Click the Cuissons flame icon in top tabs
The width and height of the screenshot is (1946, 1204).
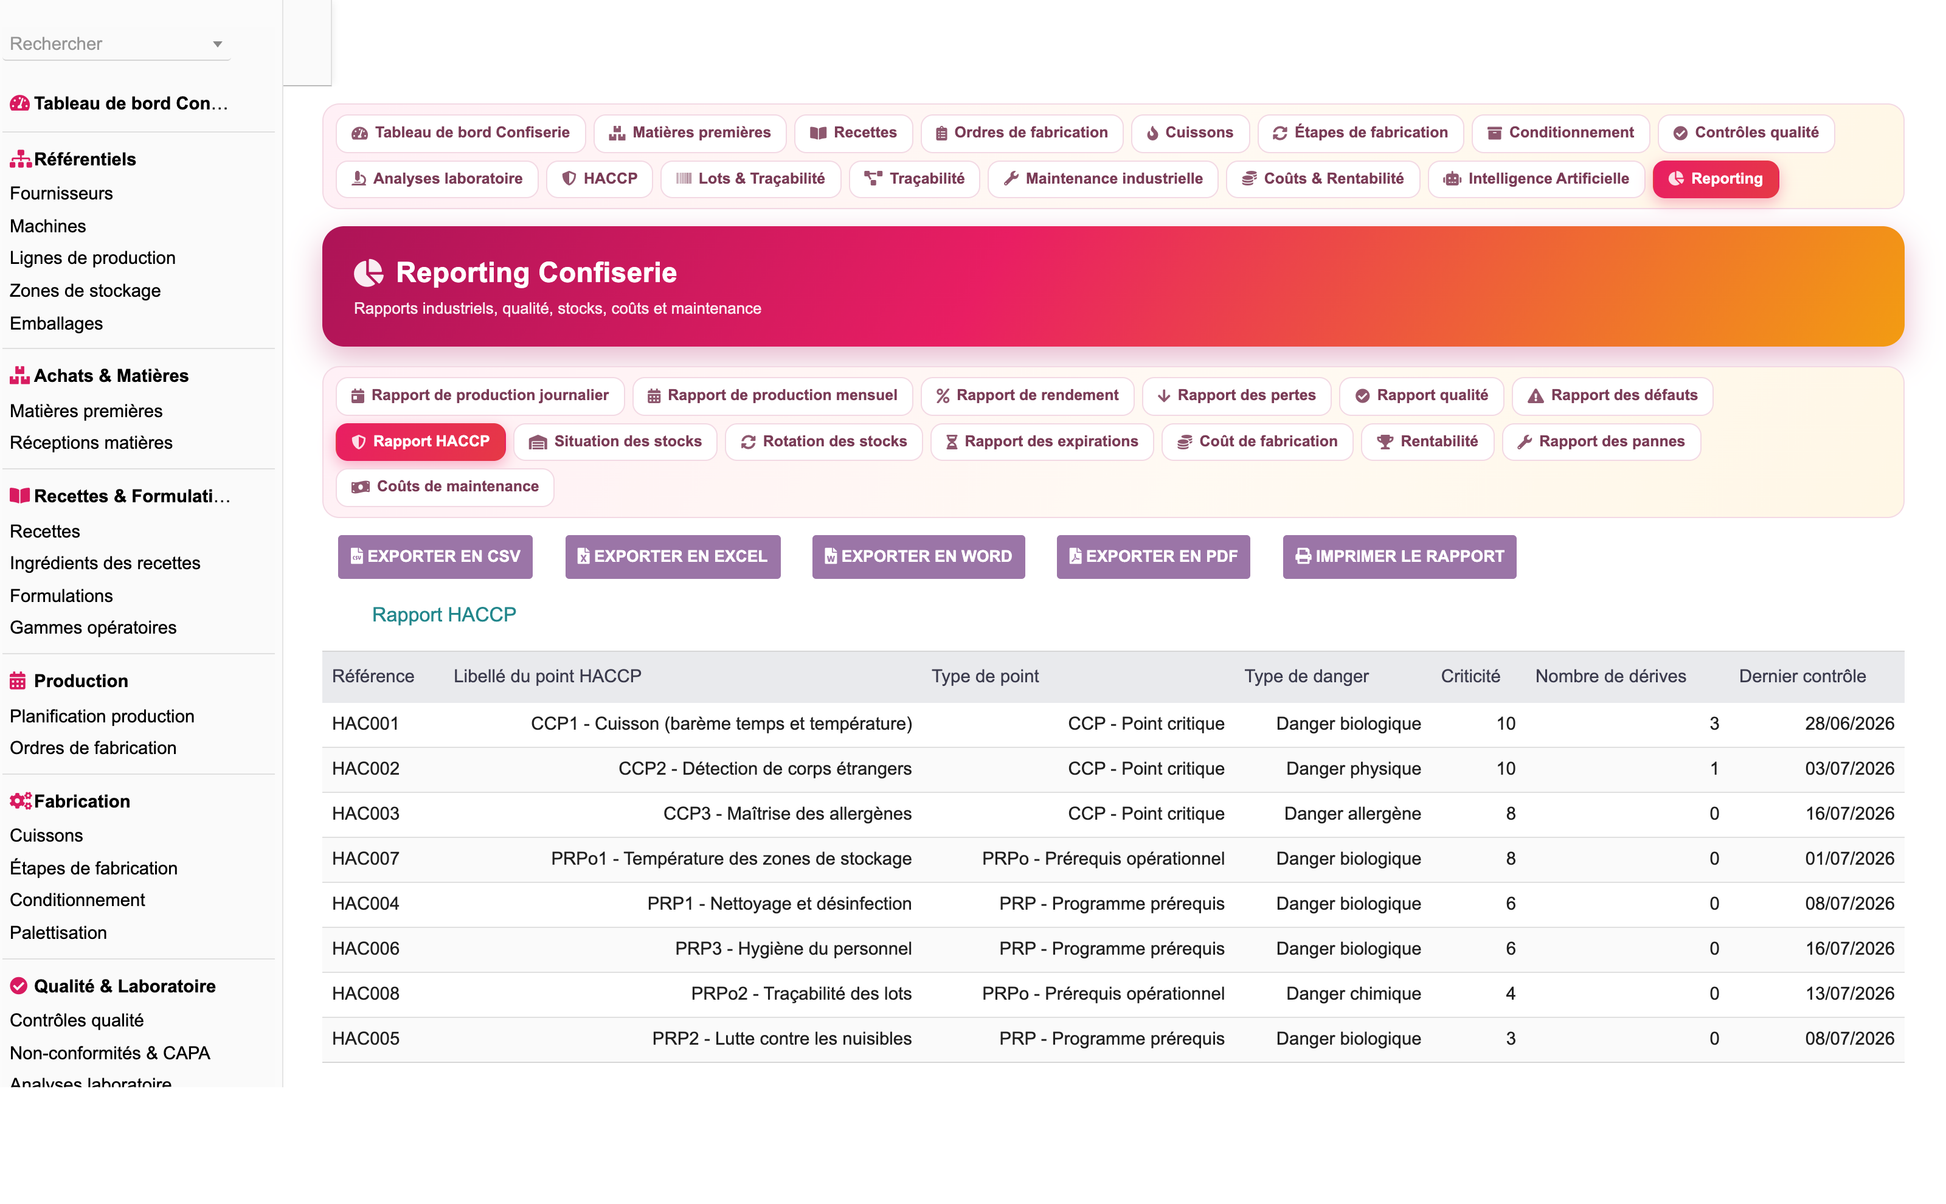(x=1153, y=133)
